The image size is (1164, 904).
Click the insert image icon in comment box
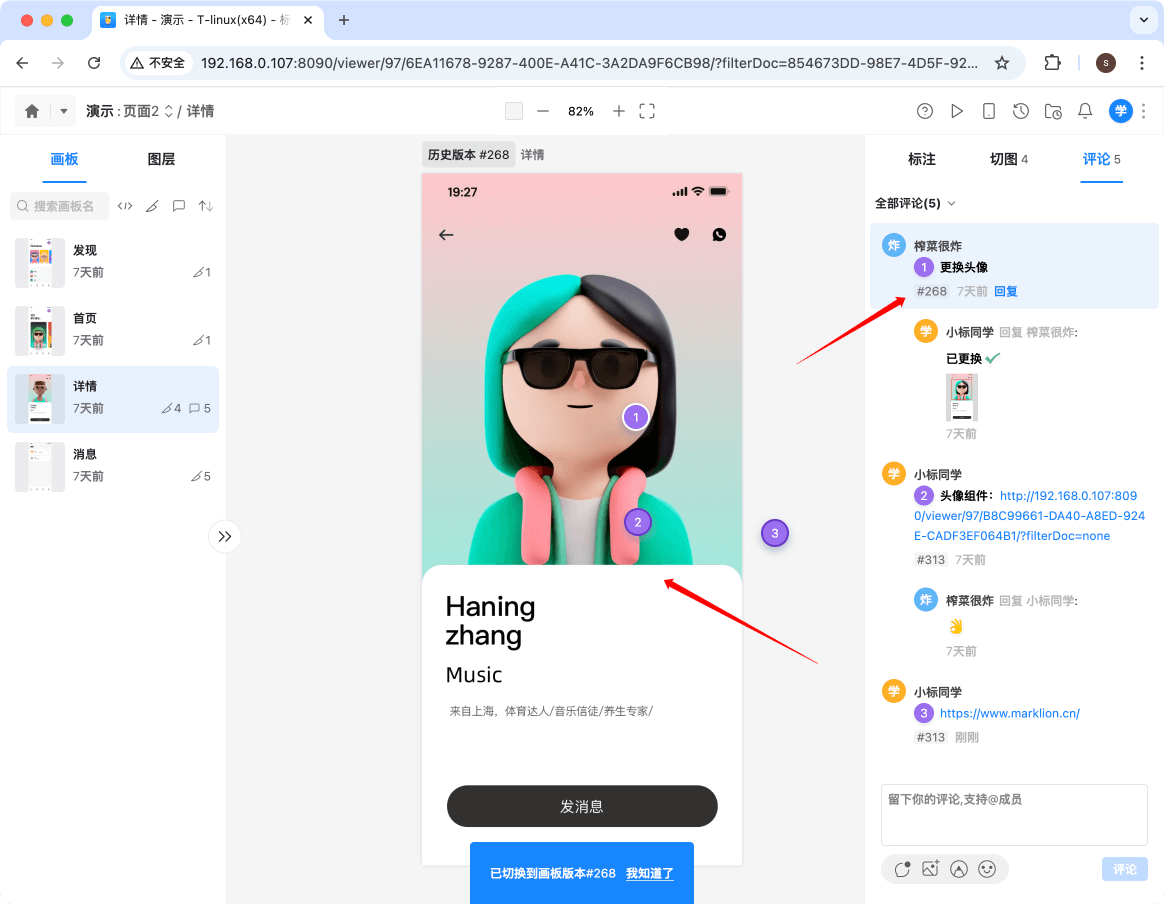(x=930, y=869)
